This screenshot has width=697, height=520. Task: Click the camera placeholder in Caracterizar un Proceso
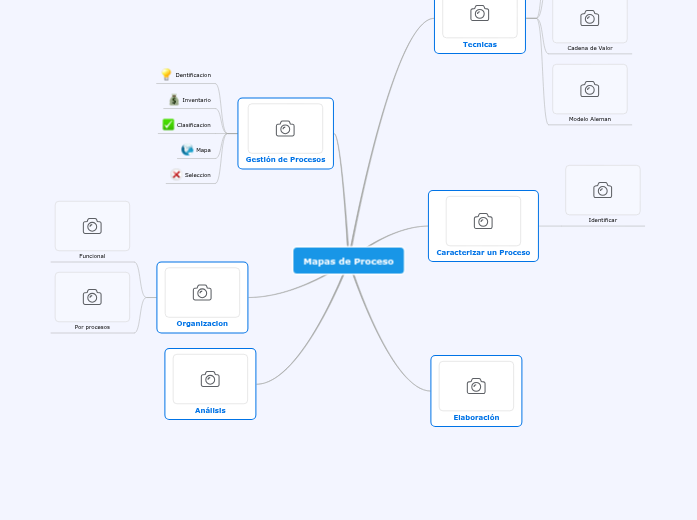click(x=483, y=221)
